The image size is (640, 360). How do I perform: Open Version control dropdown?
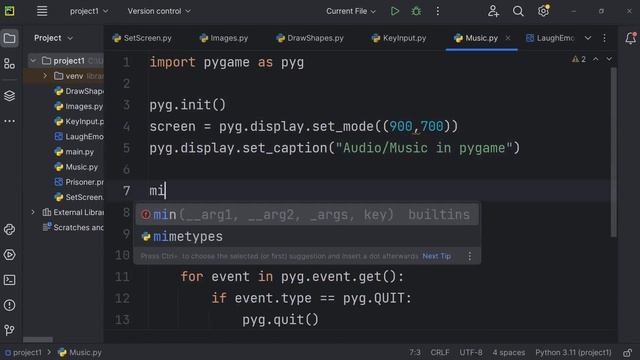tap(159, 11)
